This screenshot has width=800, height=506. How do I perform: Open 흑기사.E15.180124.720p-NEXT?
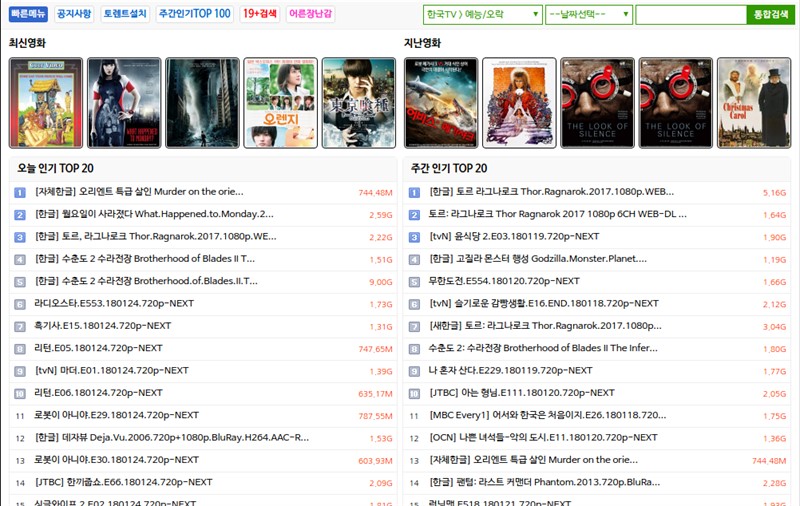coord(103,326)
